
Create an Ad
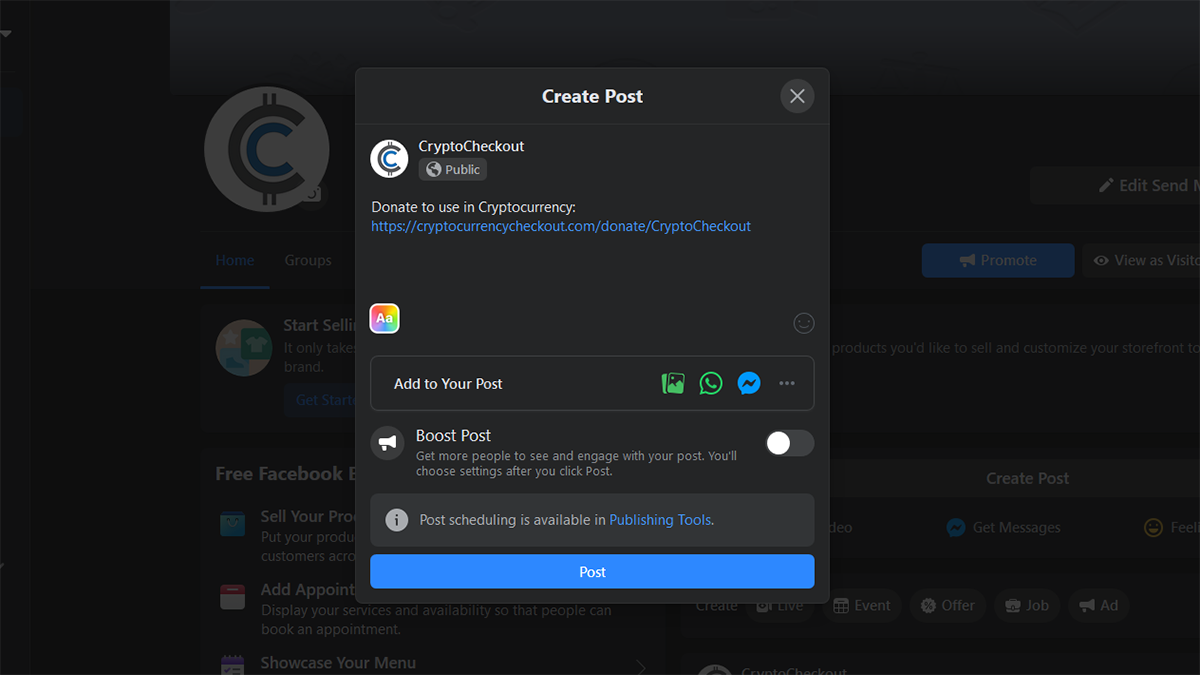click(x=1098, y=605)
